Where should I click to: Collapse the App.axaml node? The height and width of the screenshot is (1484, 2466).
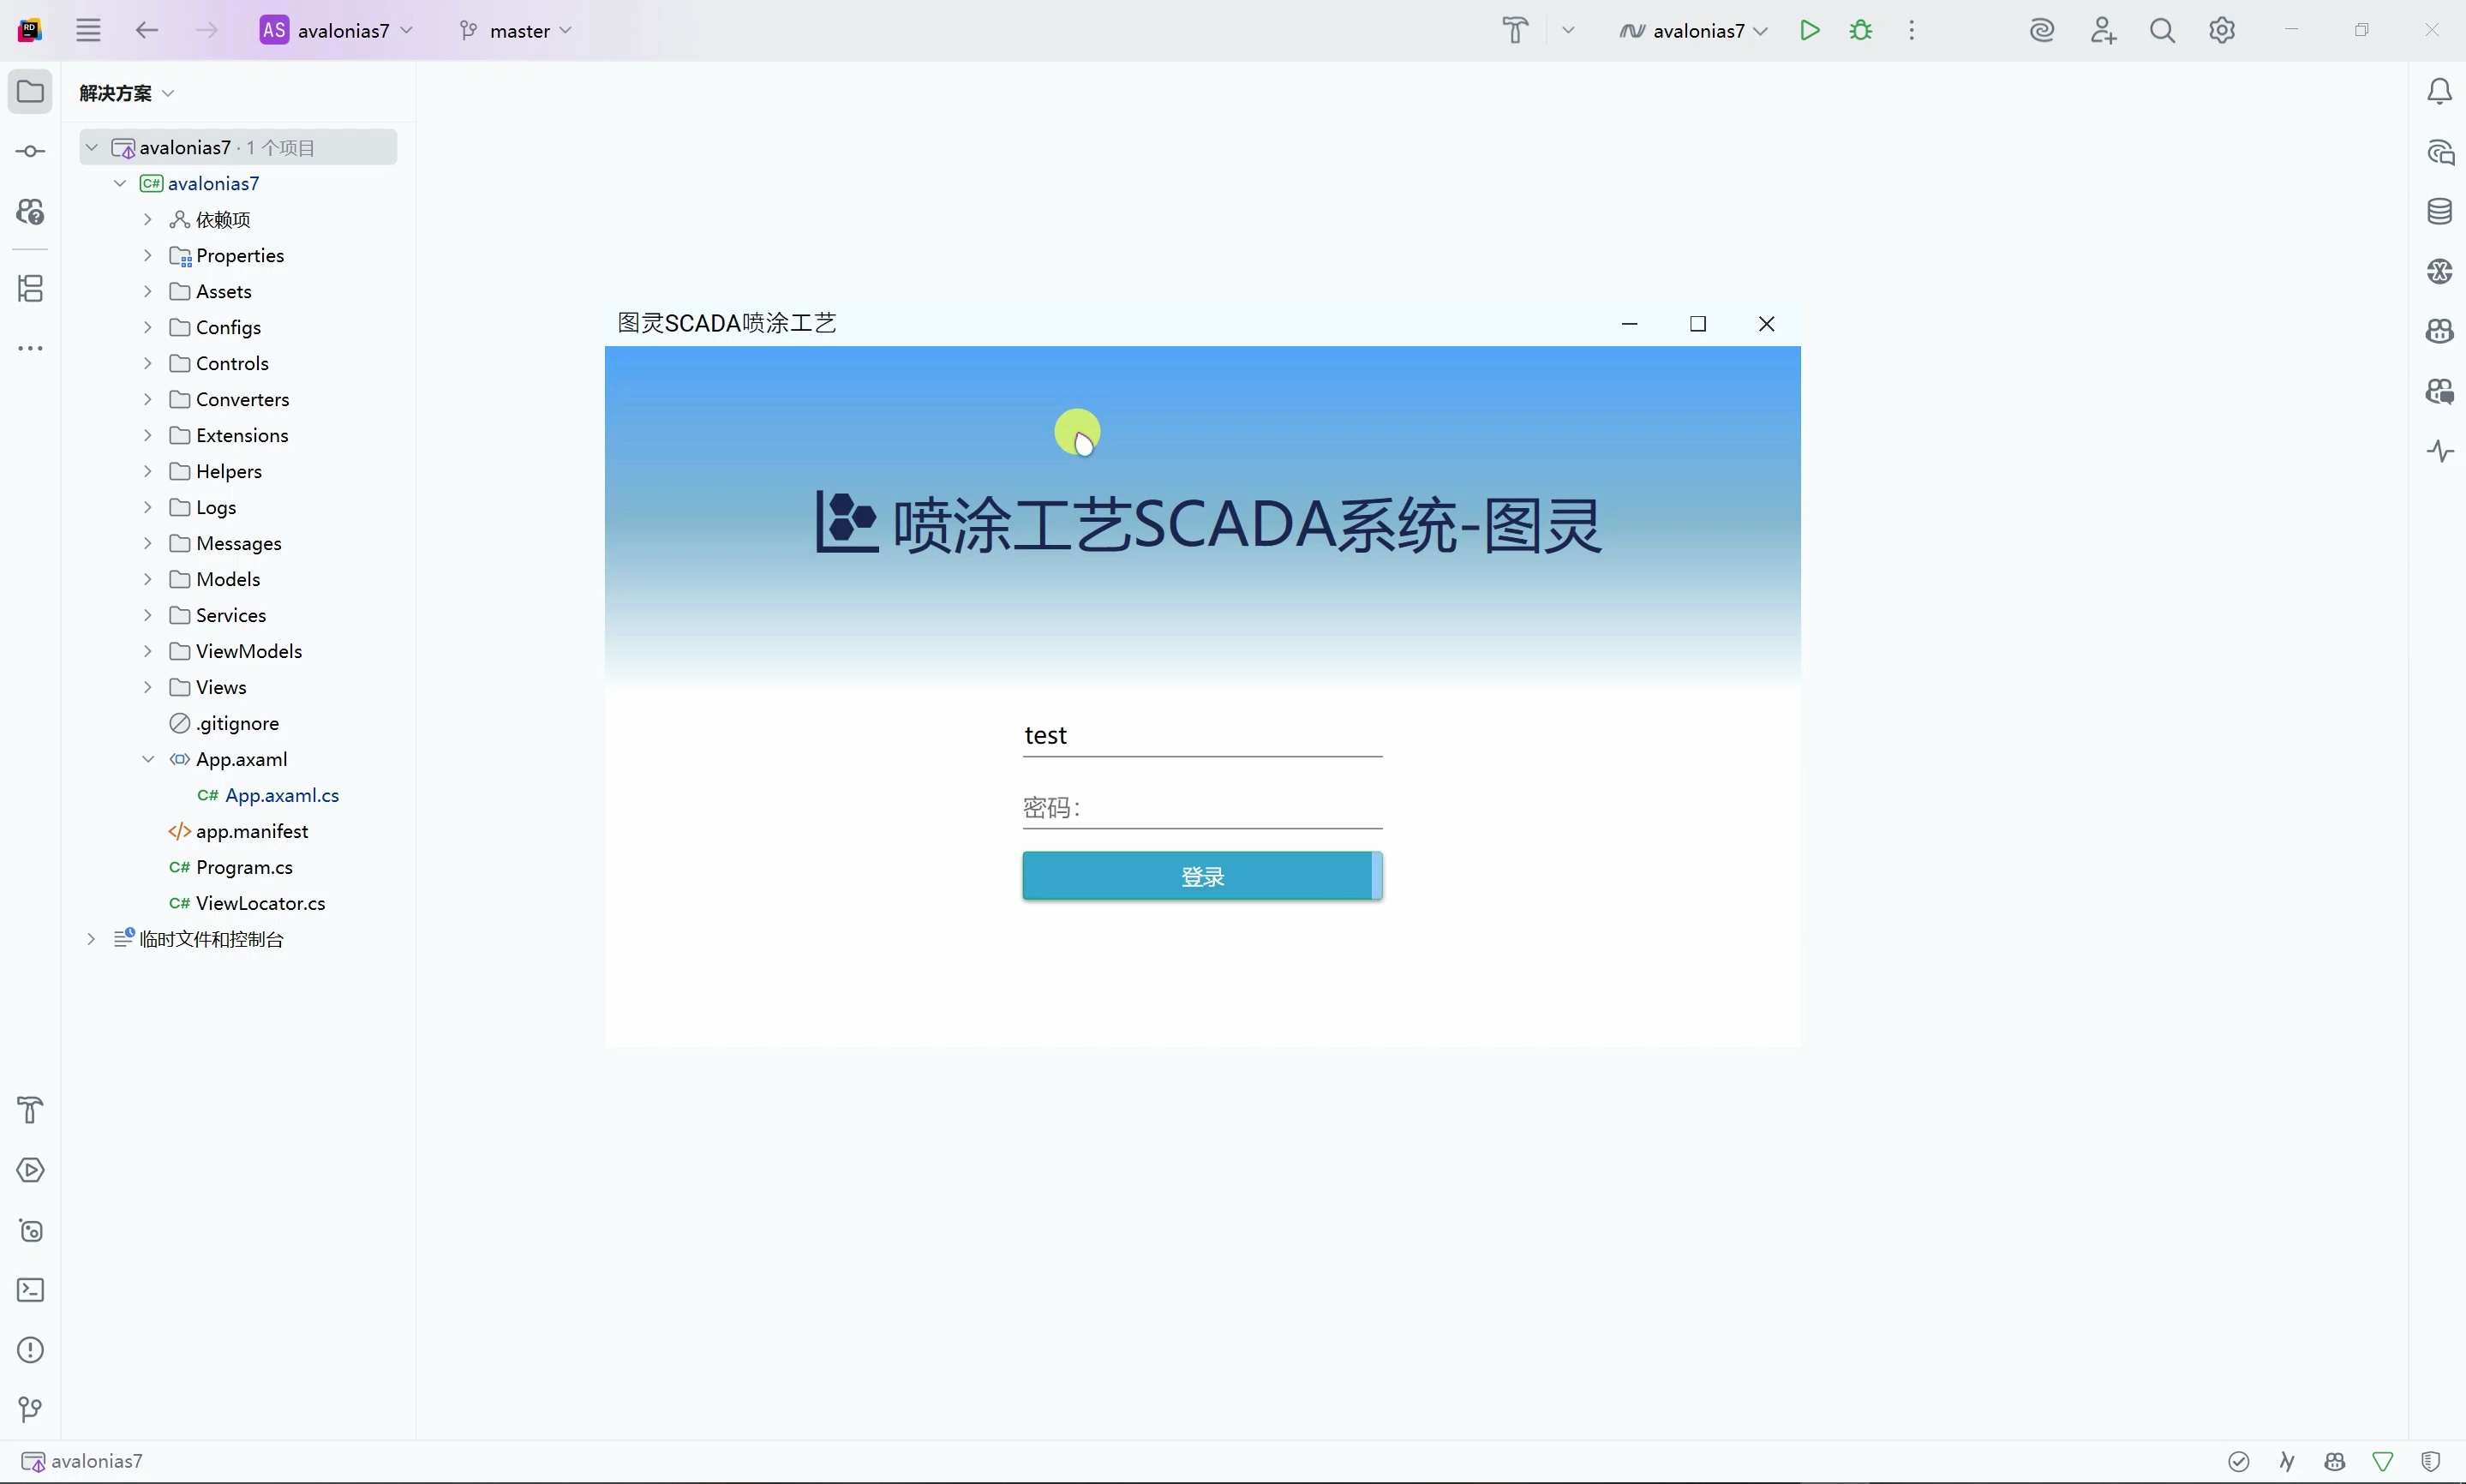tap(148, 760)
